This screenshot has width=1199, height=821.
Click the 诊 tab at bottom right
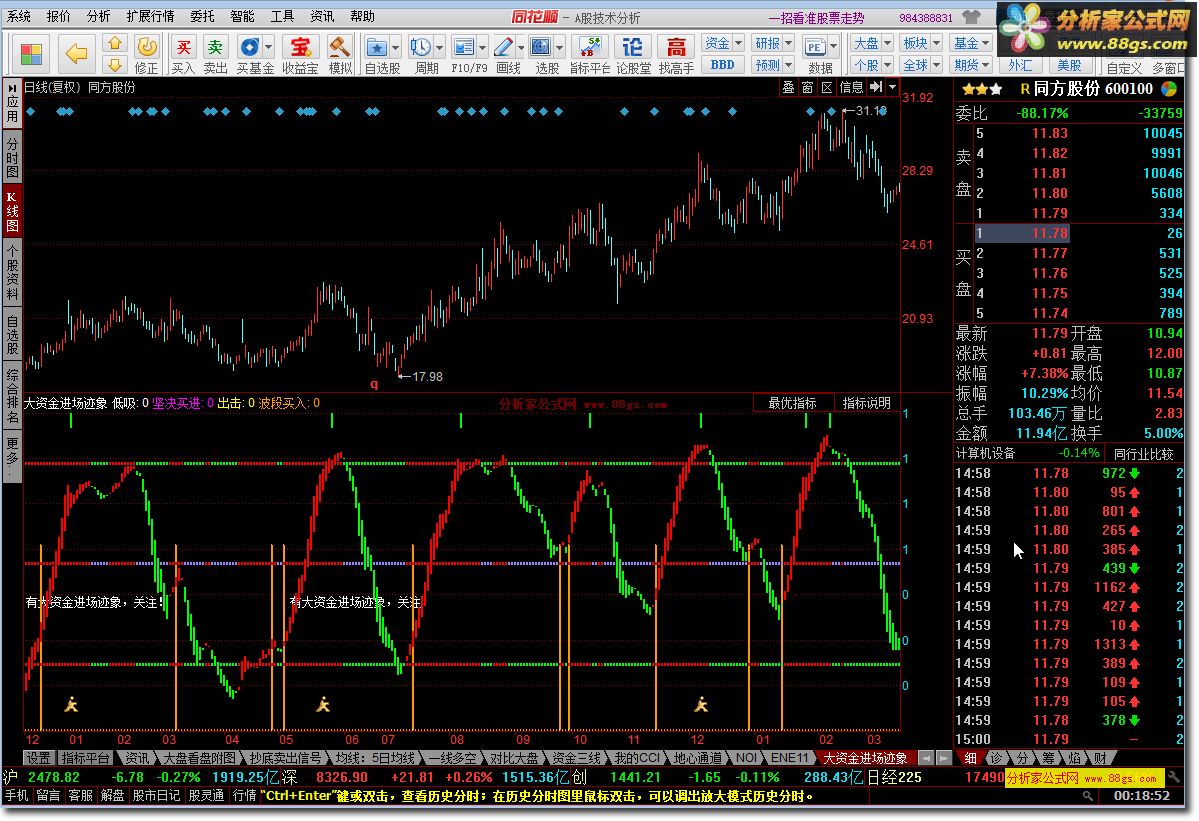(x=997, y=758)
